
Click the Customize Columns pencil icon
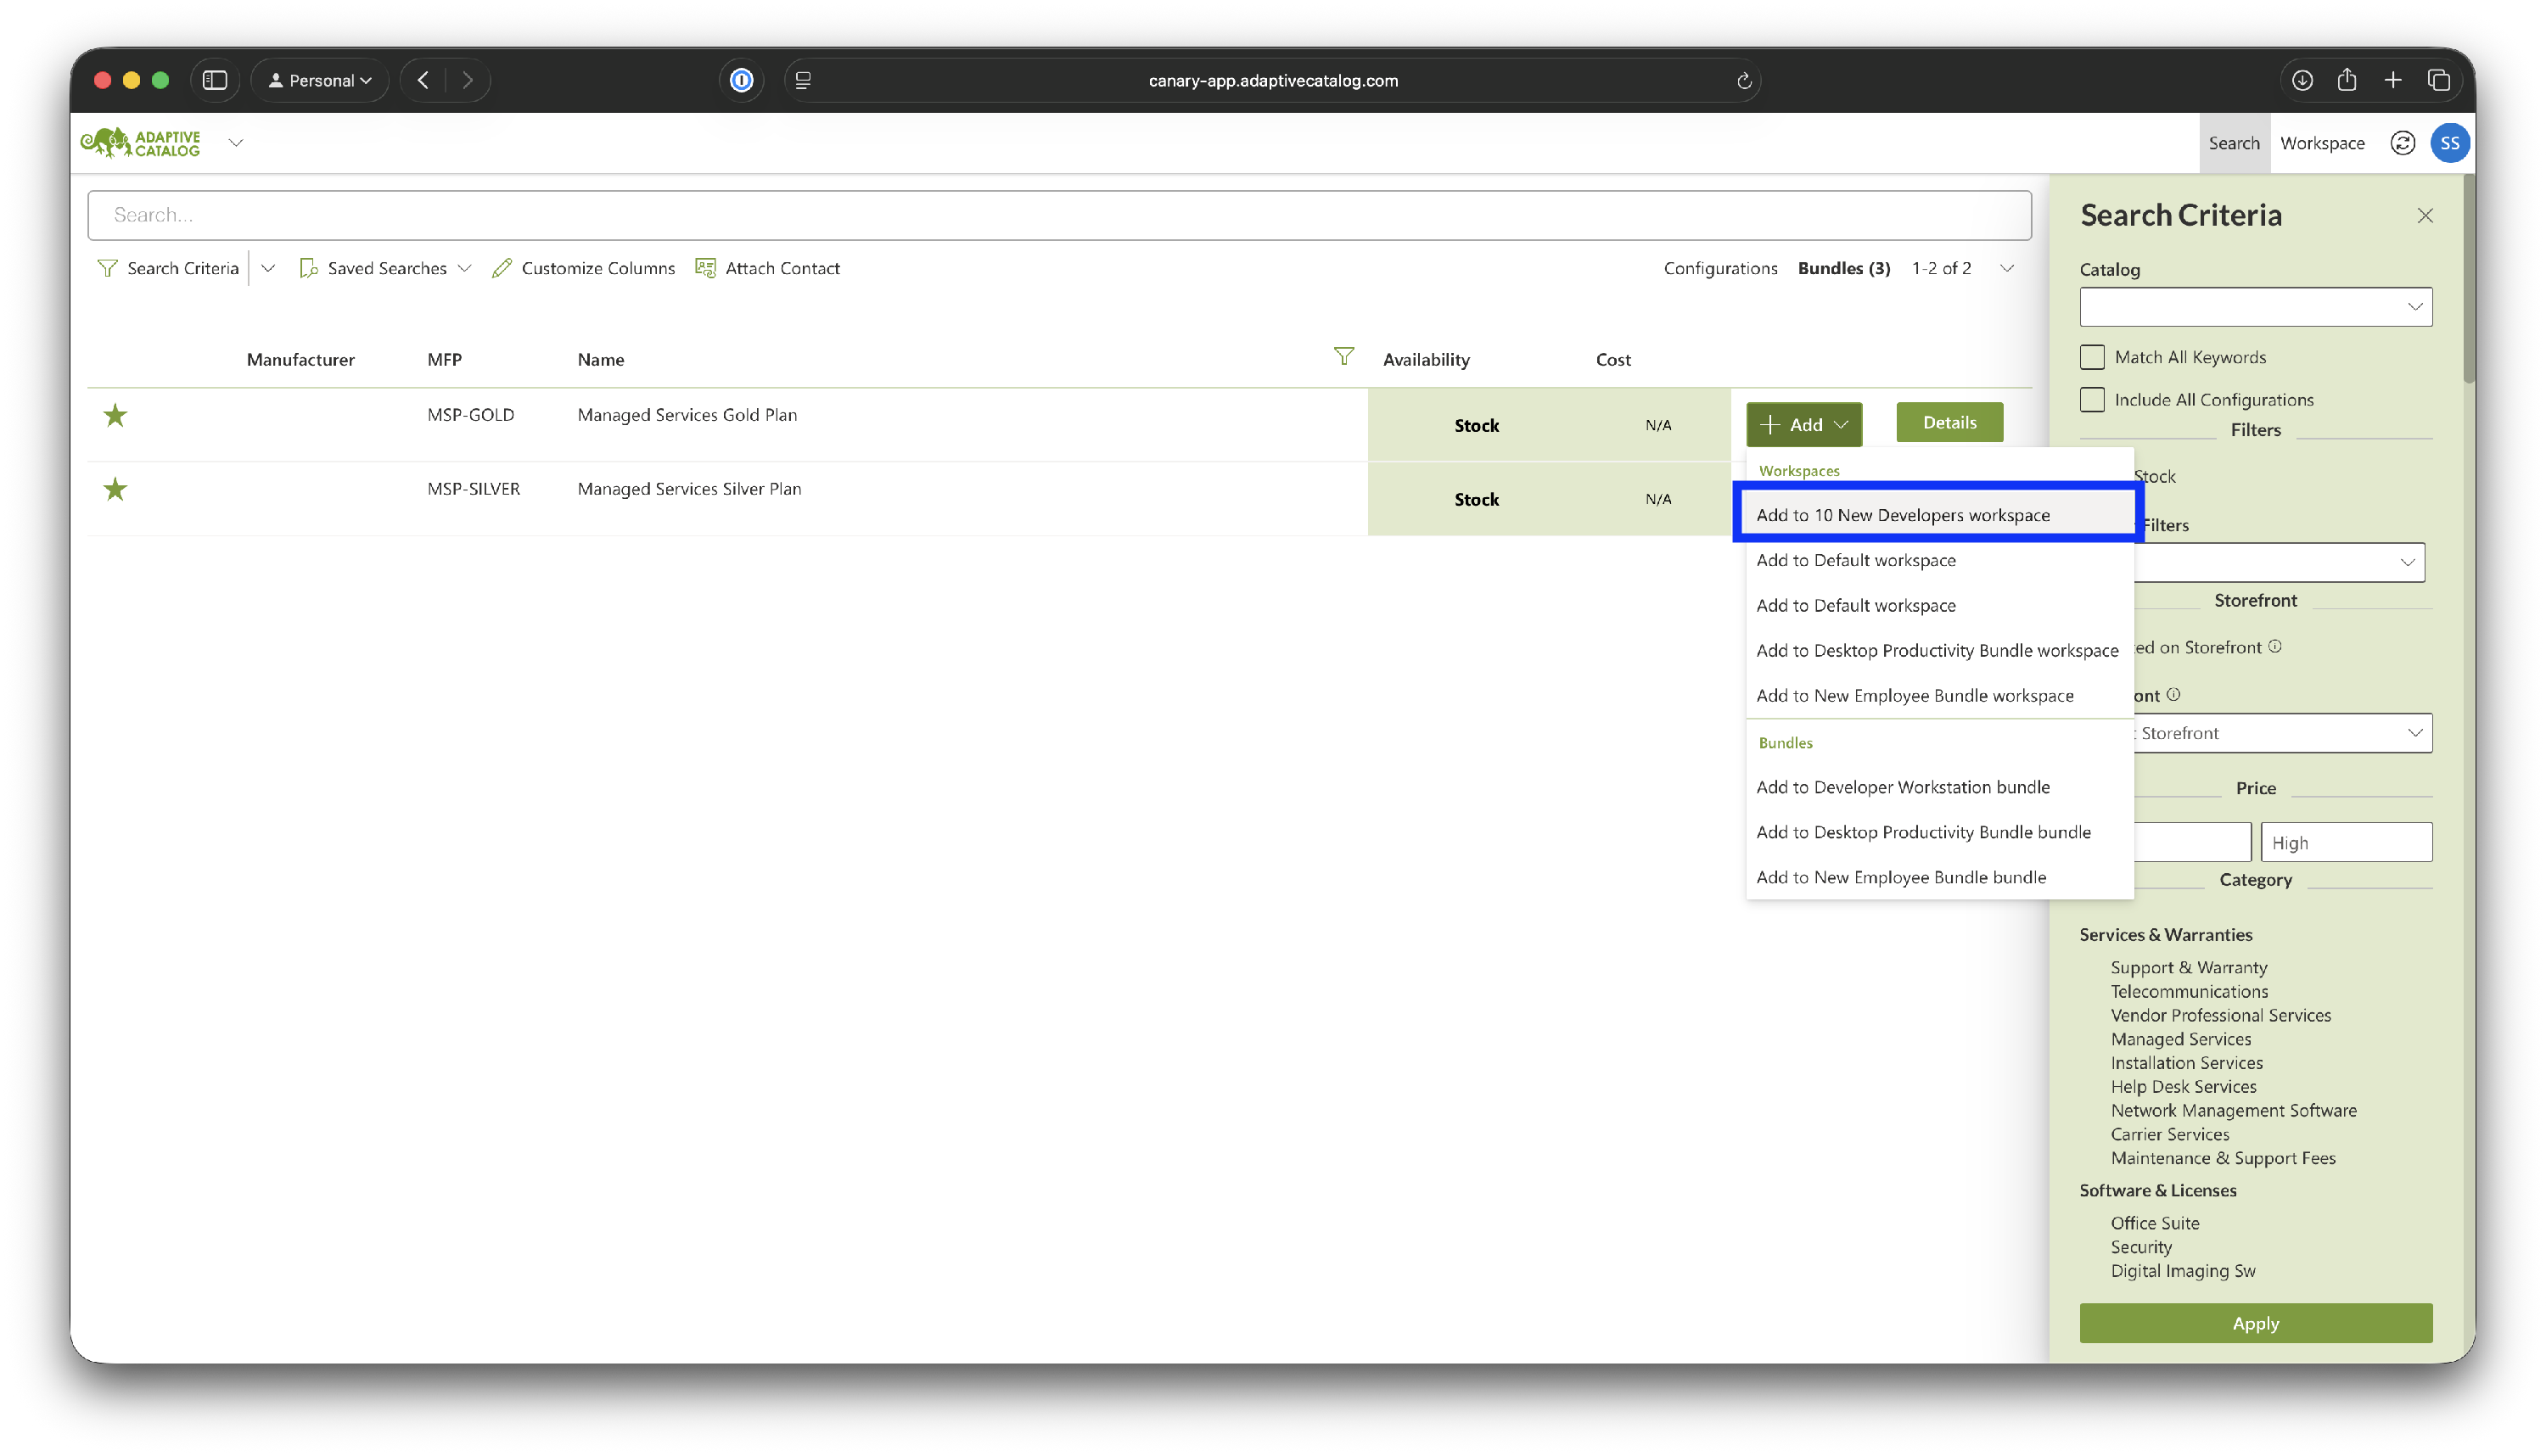click(502, 268)
